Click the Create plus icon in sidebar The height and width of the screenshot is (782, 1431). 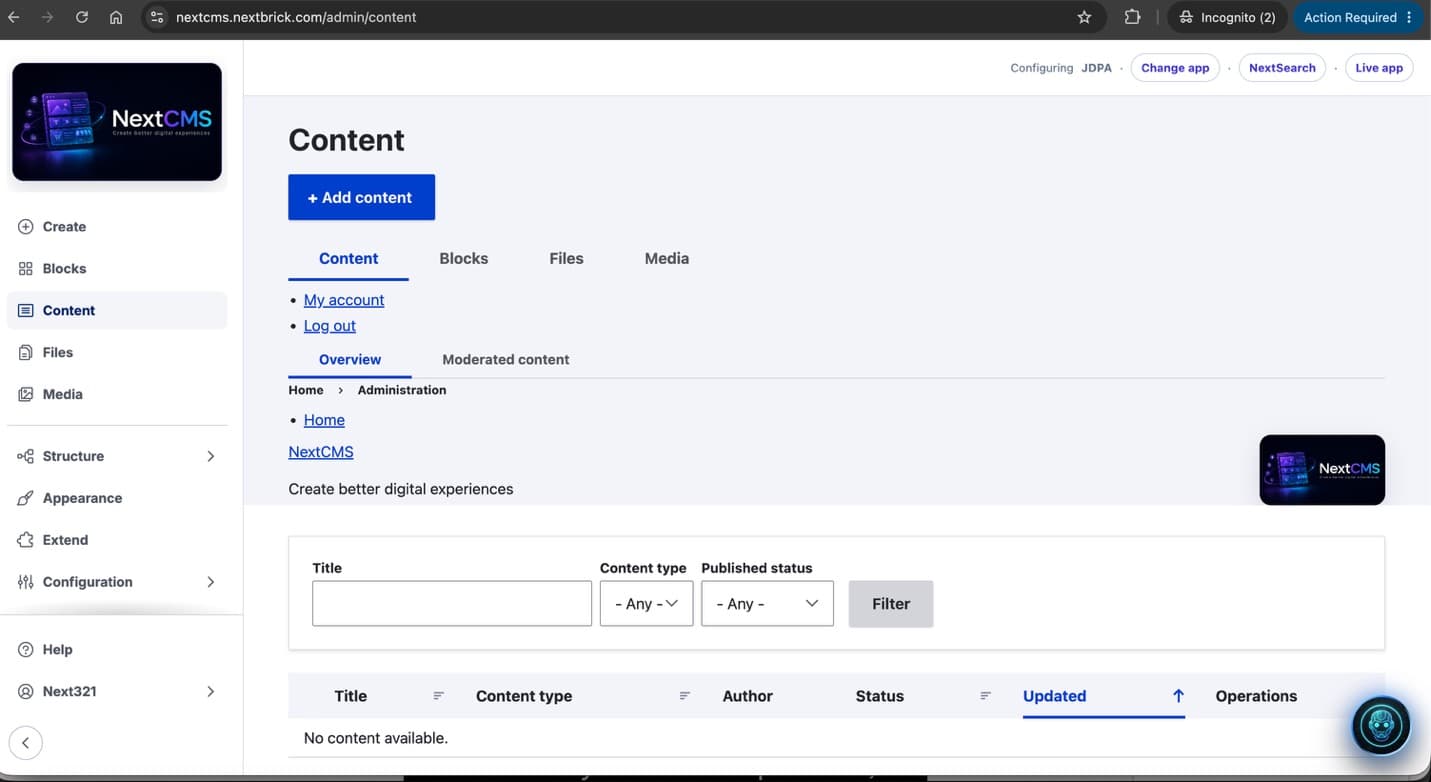(26, 227)
